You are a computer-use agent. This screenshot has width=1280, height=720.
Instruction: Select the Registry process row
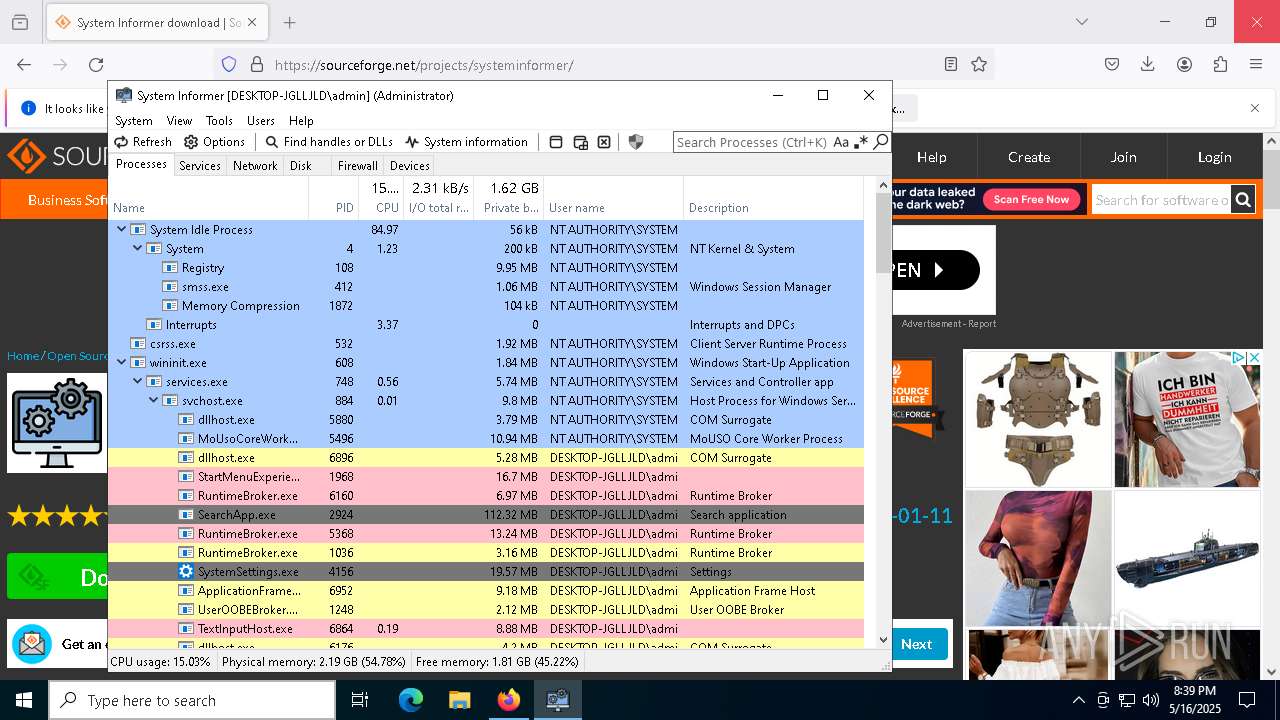coord(486,268)
